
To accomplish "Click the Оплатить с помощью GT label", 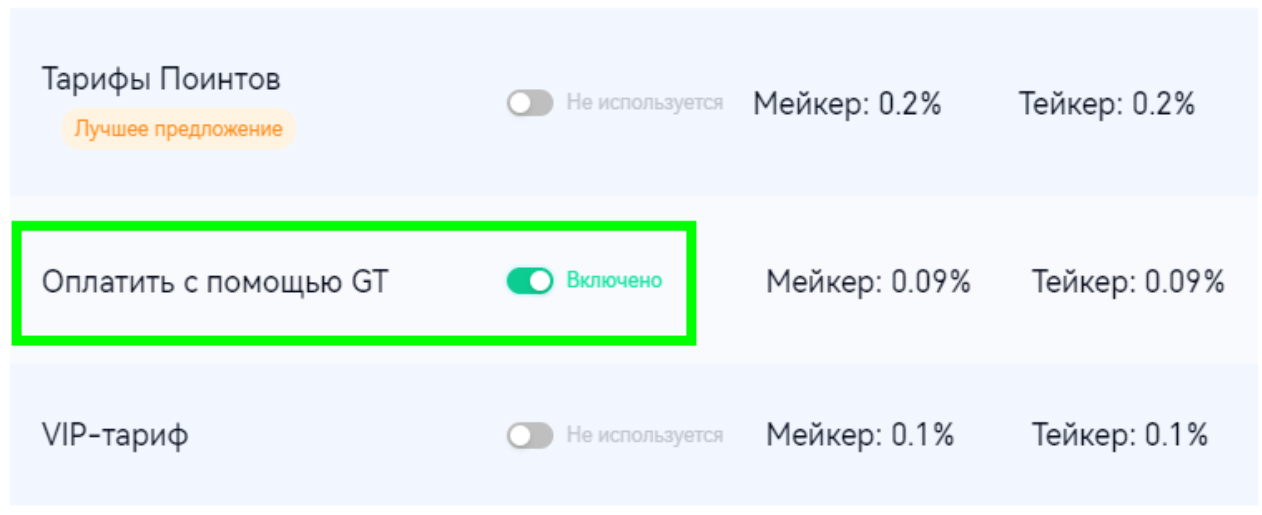I will coord(214,282).
